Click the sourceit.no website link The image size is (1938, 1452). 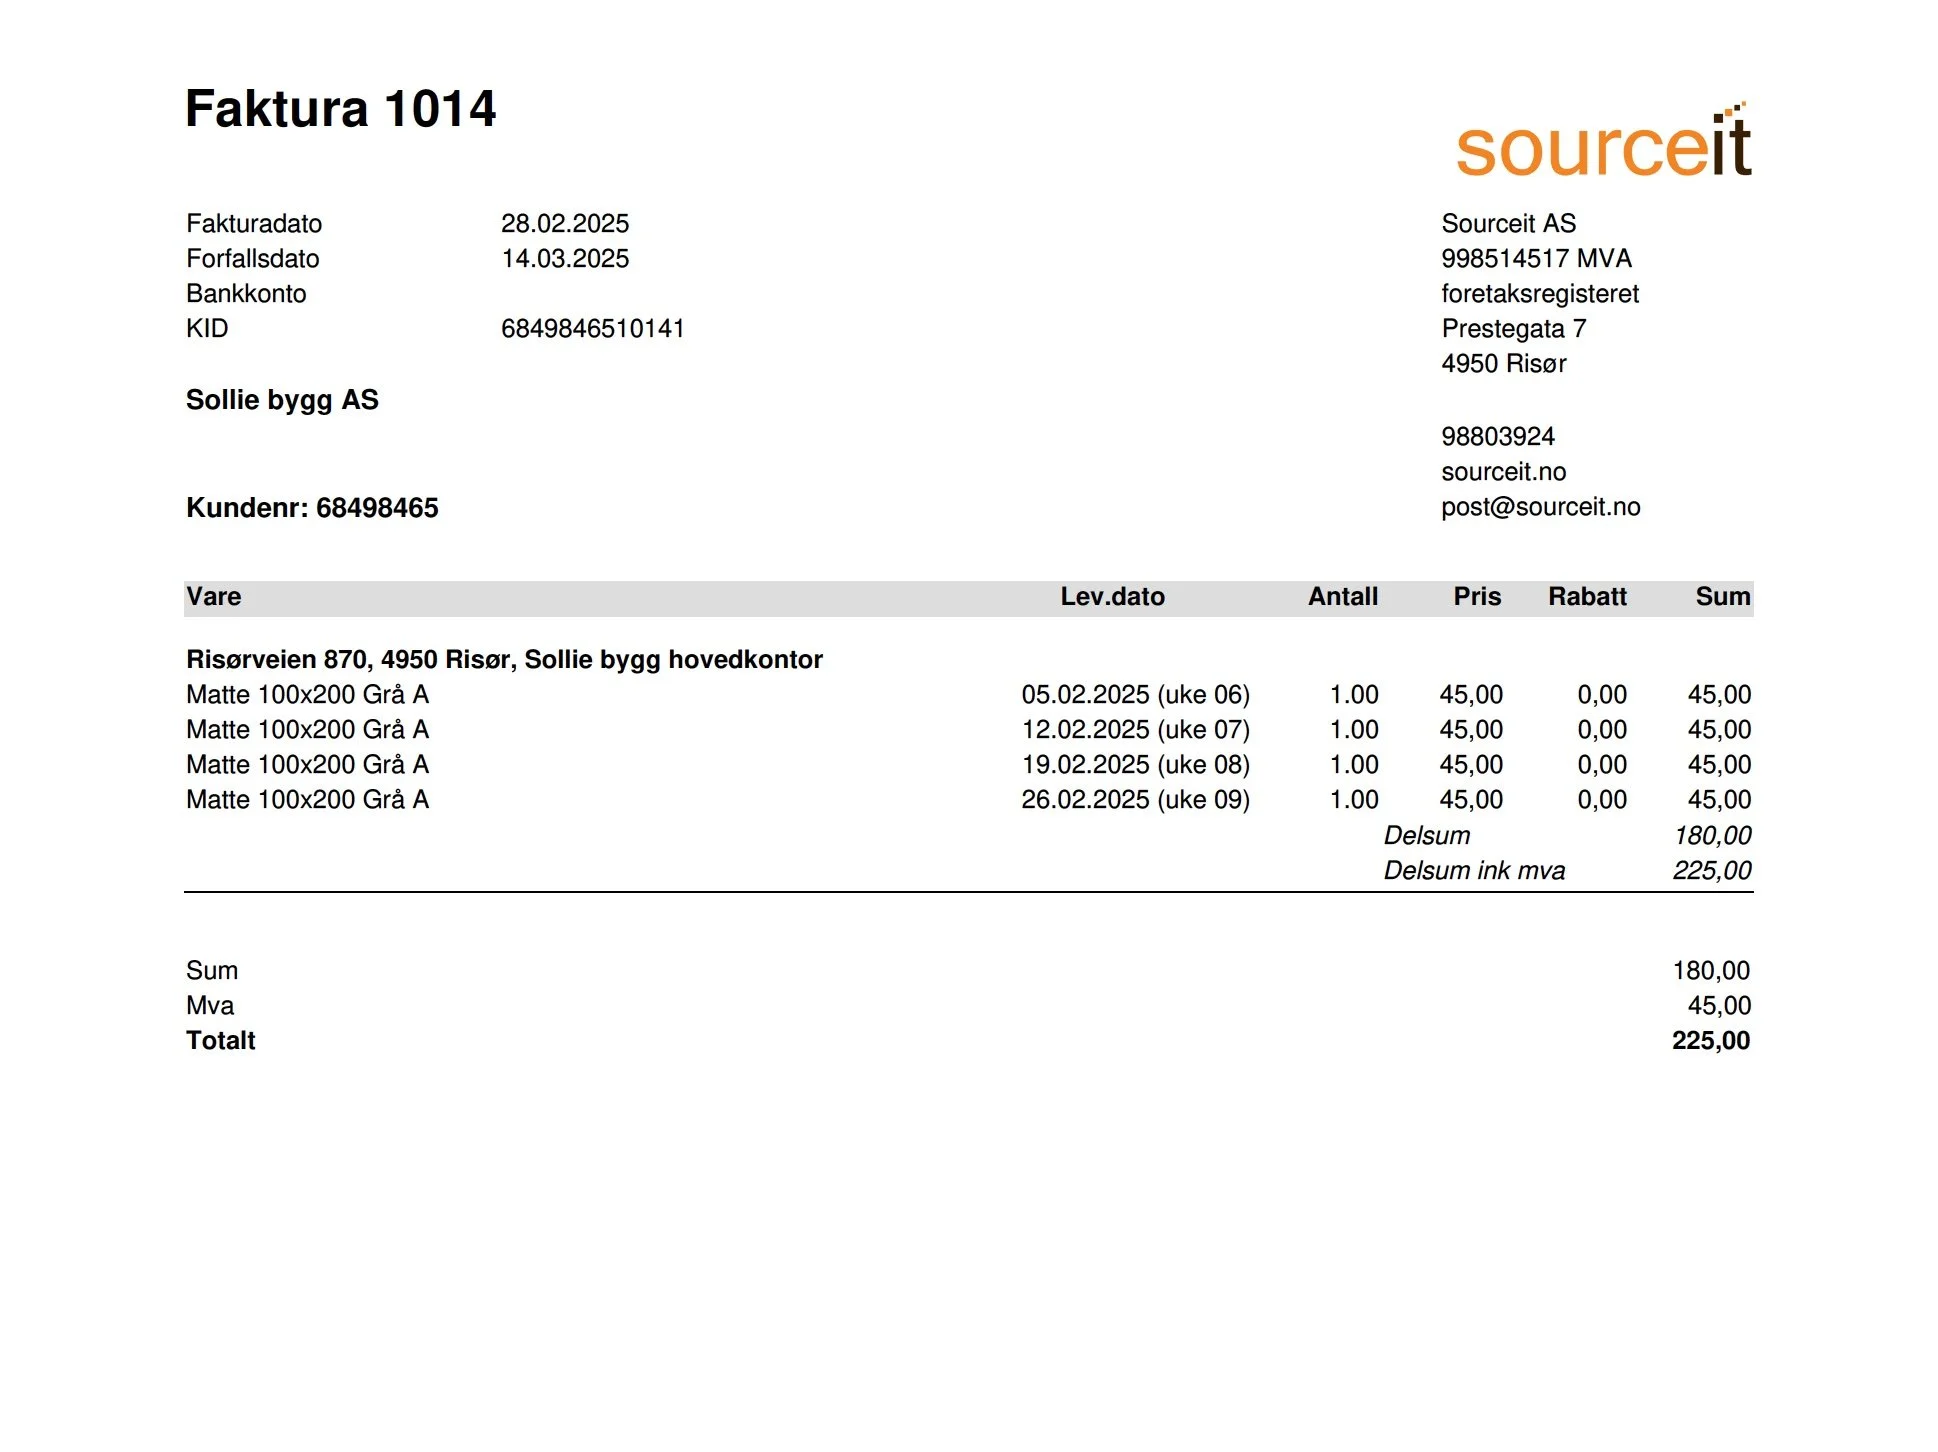1503,471
